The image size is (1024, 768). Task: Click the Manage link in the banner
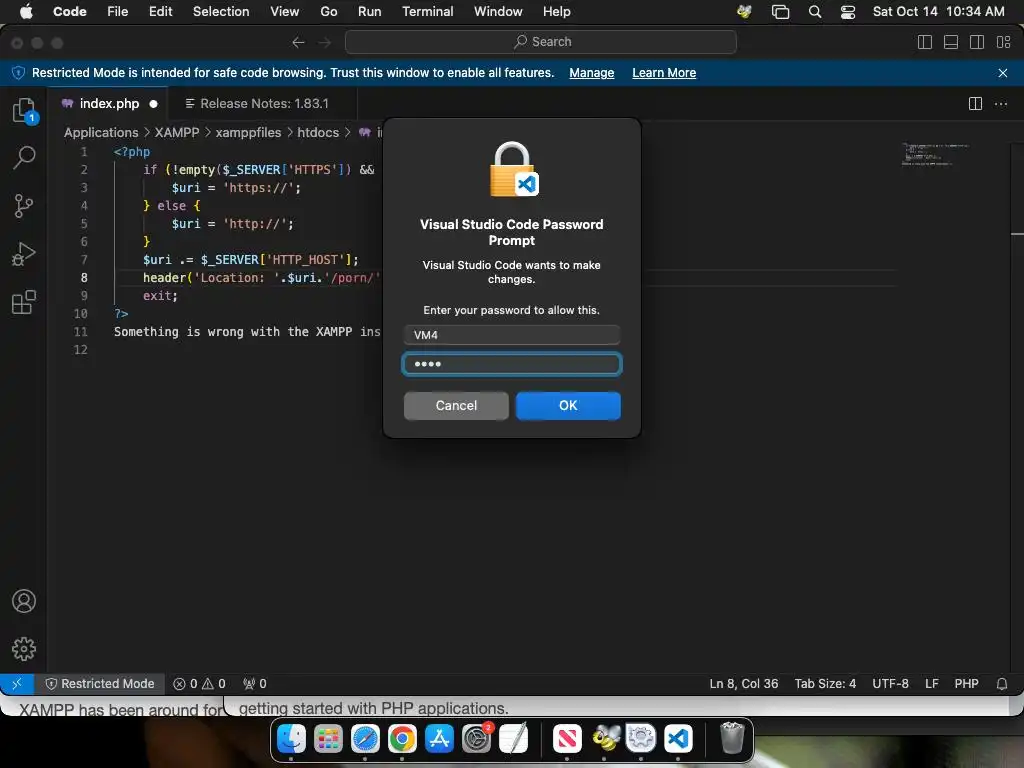point(592,73)
